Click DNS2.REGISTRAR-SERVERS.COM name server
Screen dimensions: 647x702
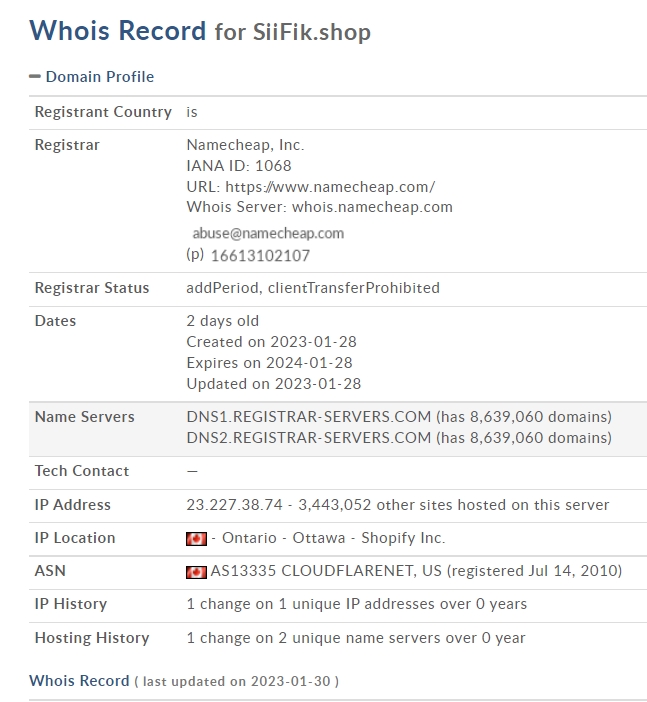click(x=309, y=438)
